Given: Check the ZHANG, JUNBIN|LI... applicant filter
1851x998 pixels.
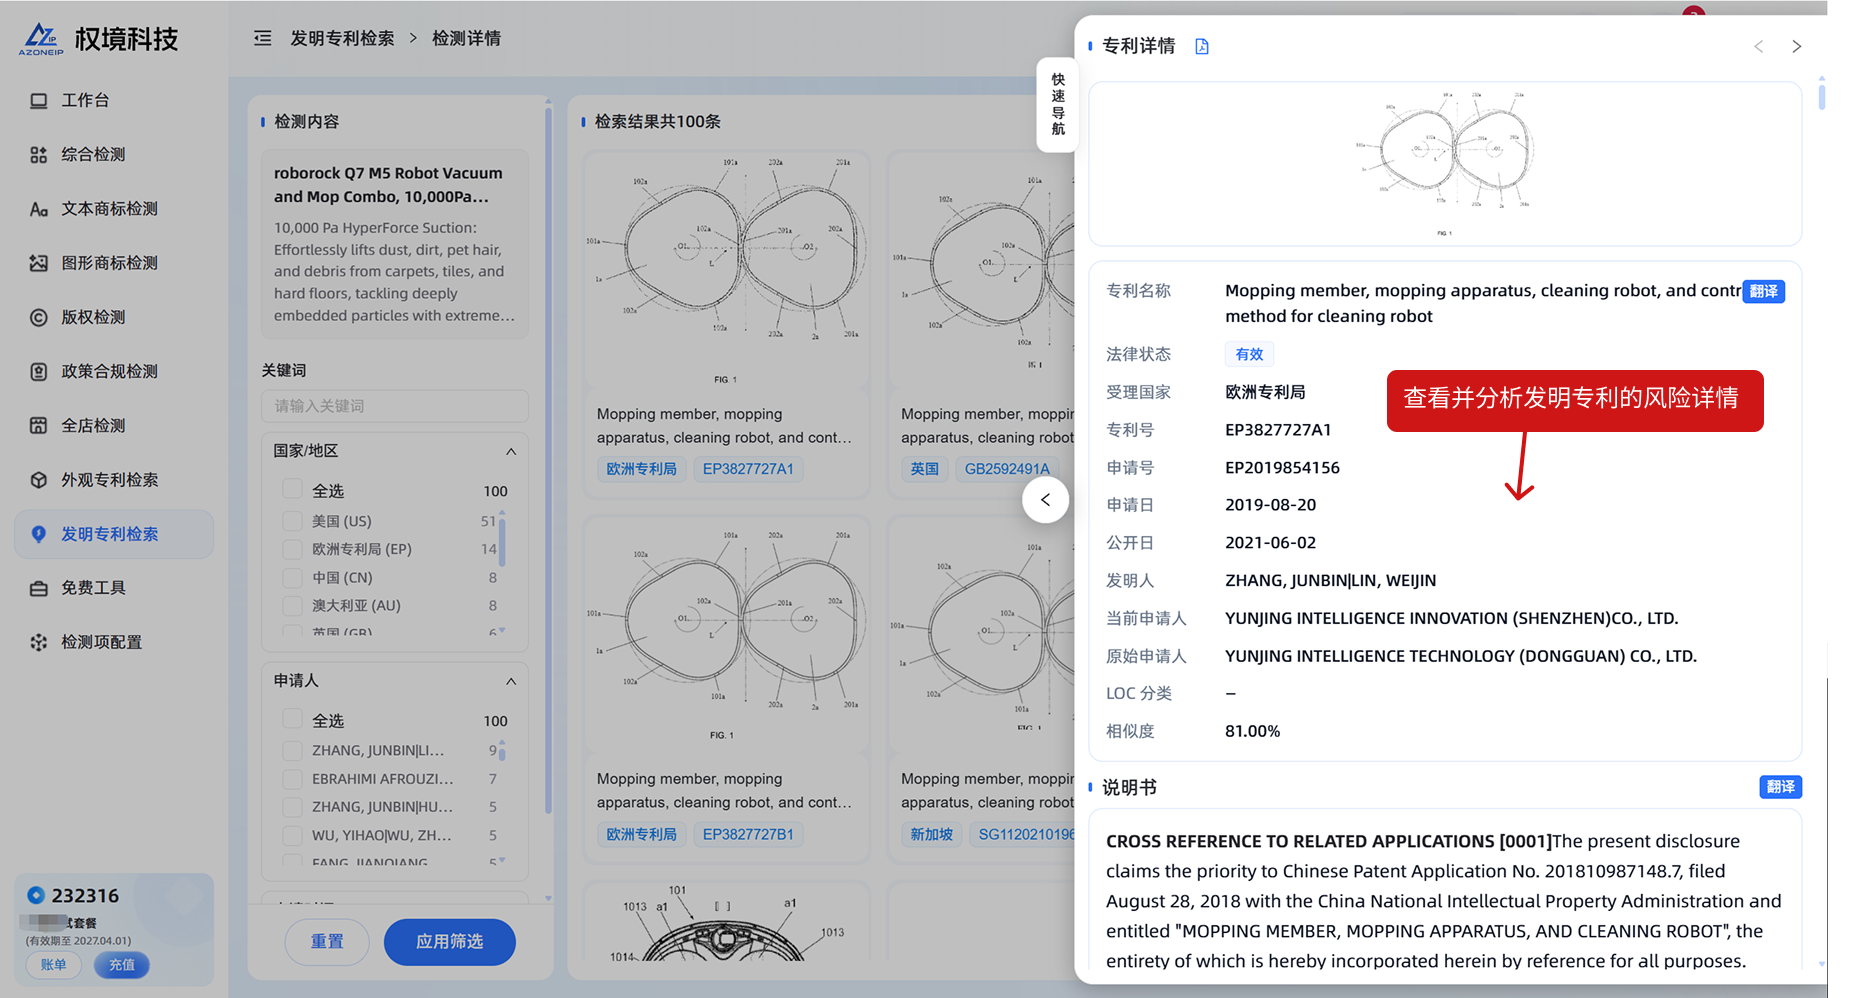Looking at the screenshot, I should pyautogui.click(x=292, y=750).
